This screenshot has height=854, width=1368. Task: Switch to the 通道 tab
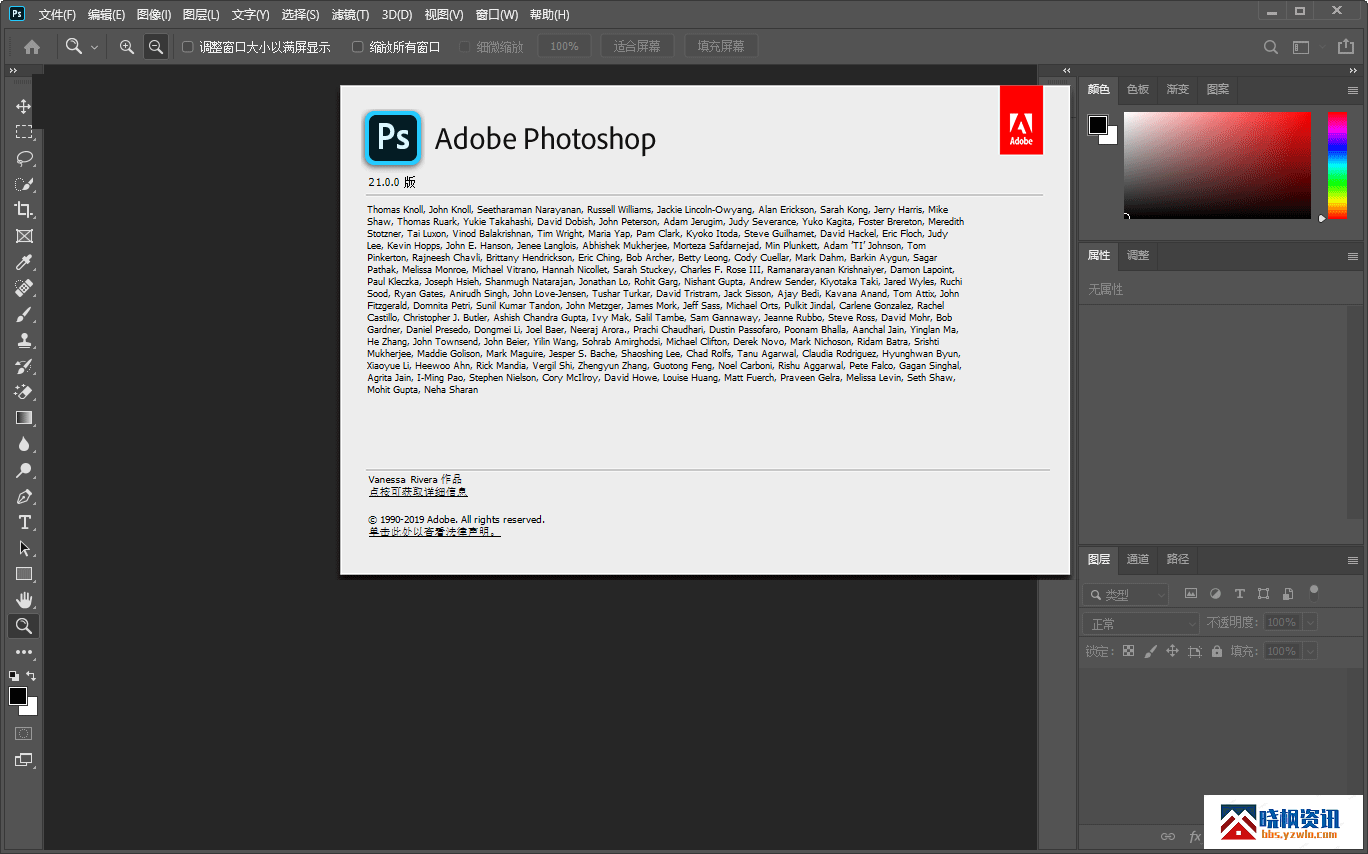coord(1138,559)
